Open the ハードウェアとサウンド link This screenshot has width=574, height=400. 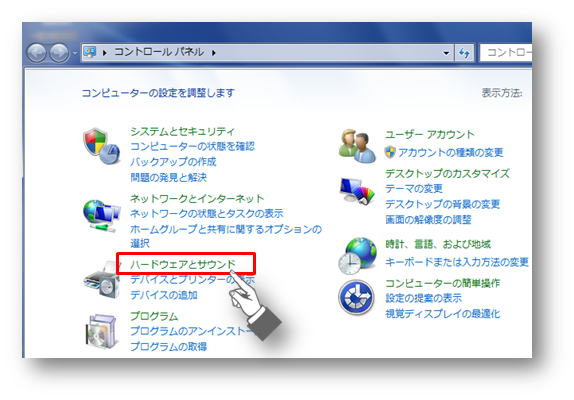[x=183, y=264]
